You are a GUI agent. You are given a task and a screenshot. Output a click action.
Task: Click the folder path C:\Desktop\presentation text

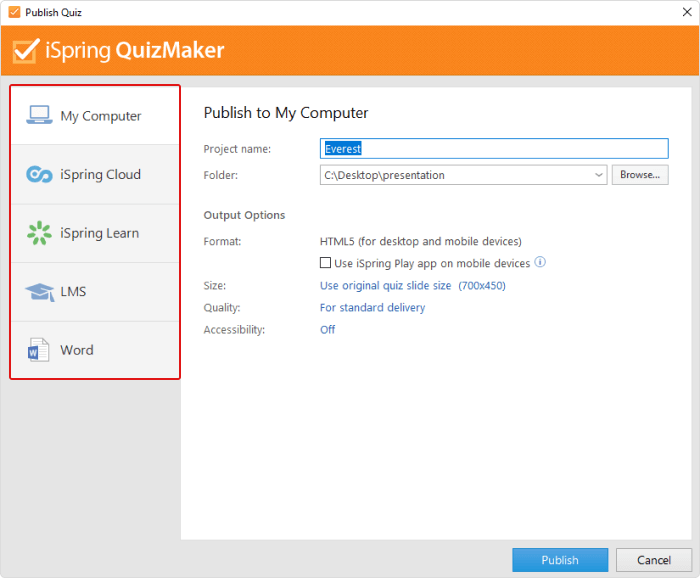384,175
